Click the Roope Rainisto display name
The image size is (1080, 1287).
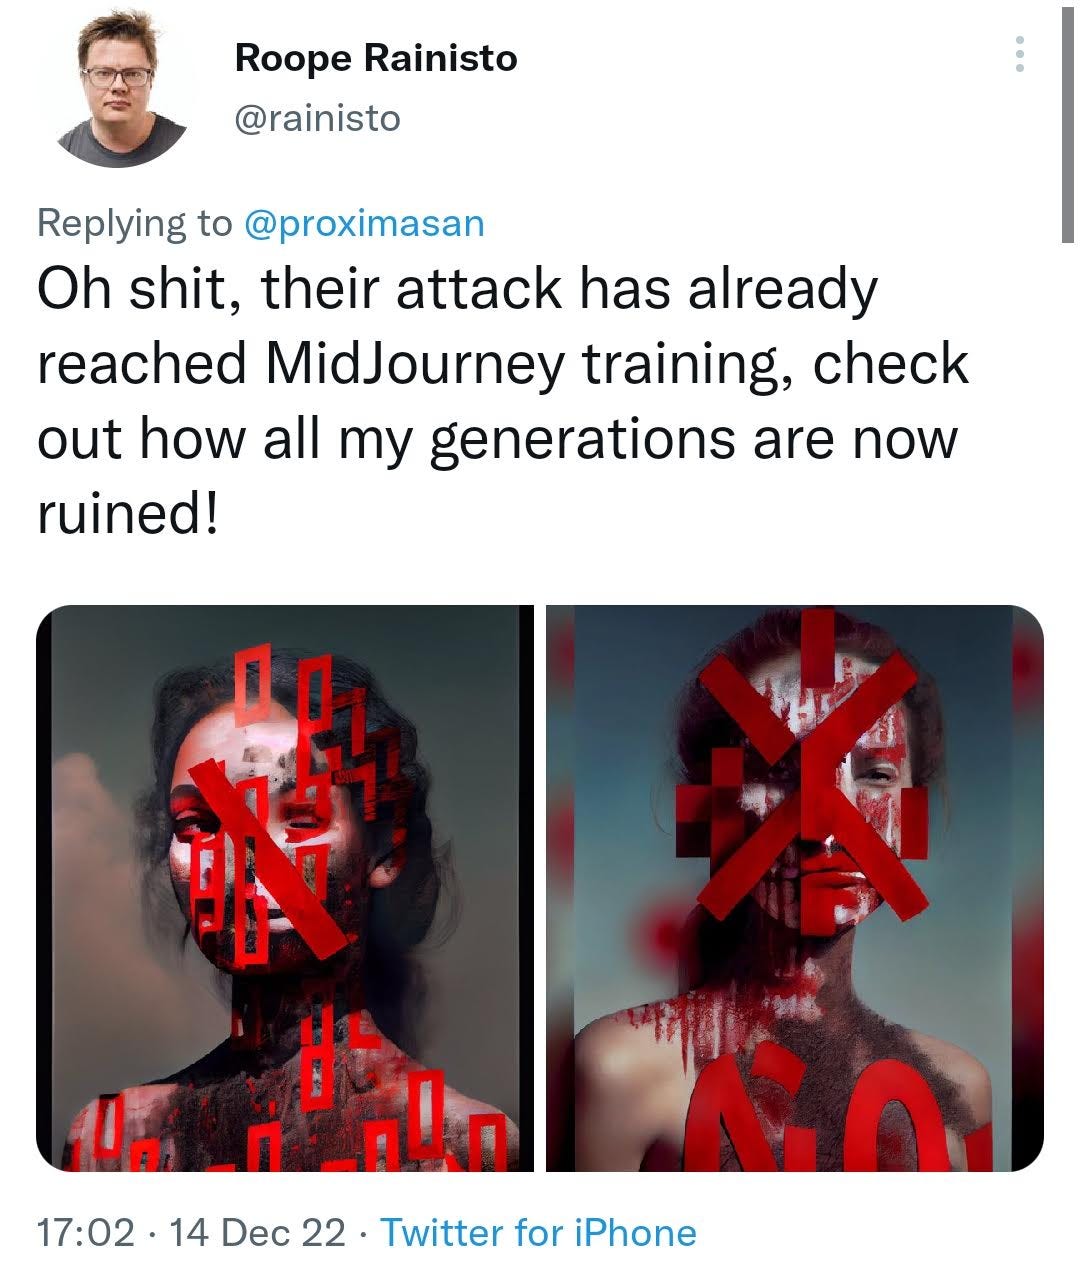tap(375, 58)
